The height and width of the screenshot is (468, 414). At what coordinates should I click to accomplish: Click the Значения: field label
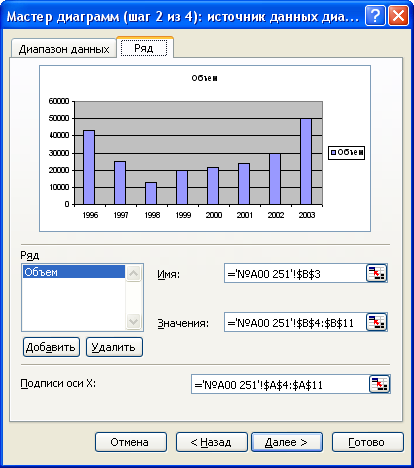point(183,323)
